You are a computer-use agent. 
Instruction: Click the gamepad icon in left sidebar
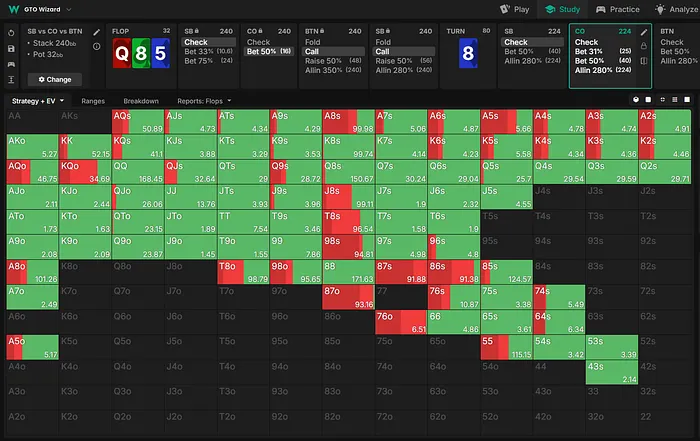10,62
